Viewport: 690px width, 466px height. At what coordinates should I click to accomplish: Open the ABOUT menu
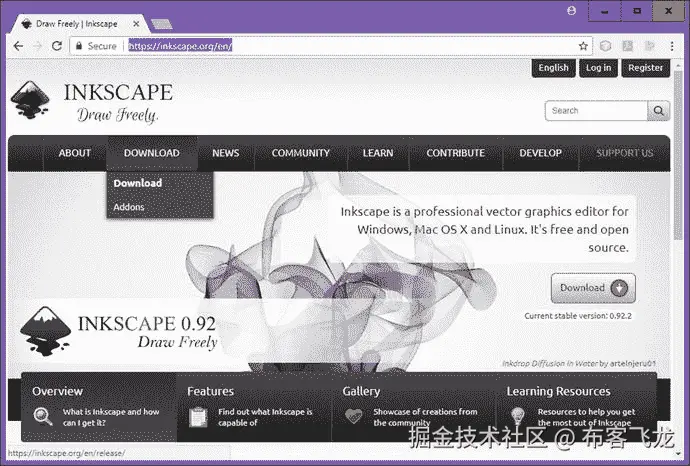tap(74, 153)
